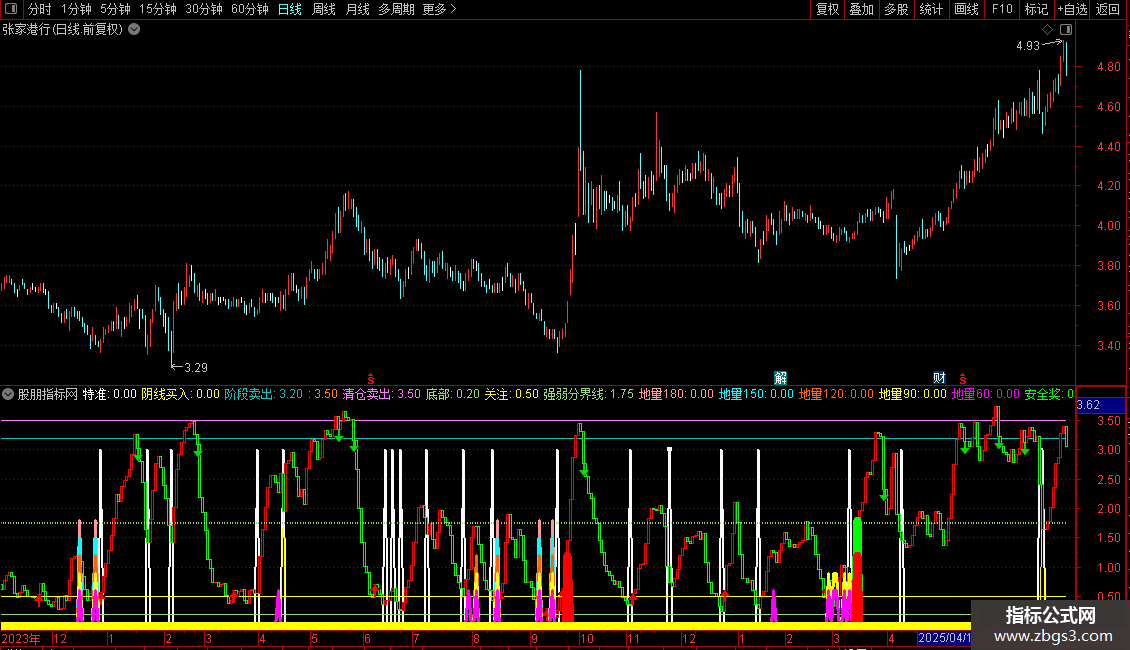Click the 解 info marker on chart
Image resolution: width=1130 pixels, height=650 pixels.
point(780,378)
